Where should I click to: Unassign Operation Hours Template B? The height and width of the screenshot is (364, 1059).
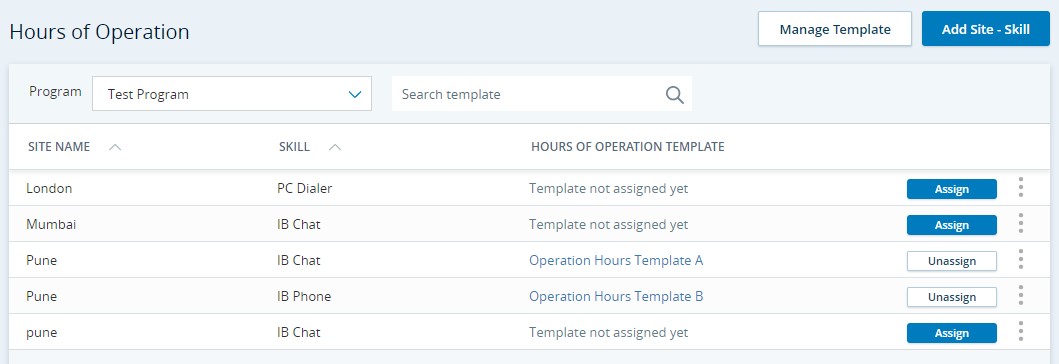tap(952, 296)
